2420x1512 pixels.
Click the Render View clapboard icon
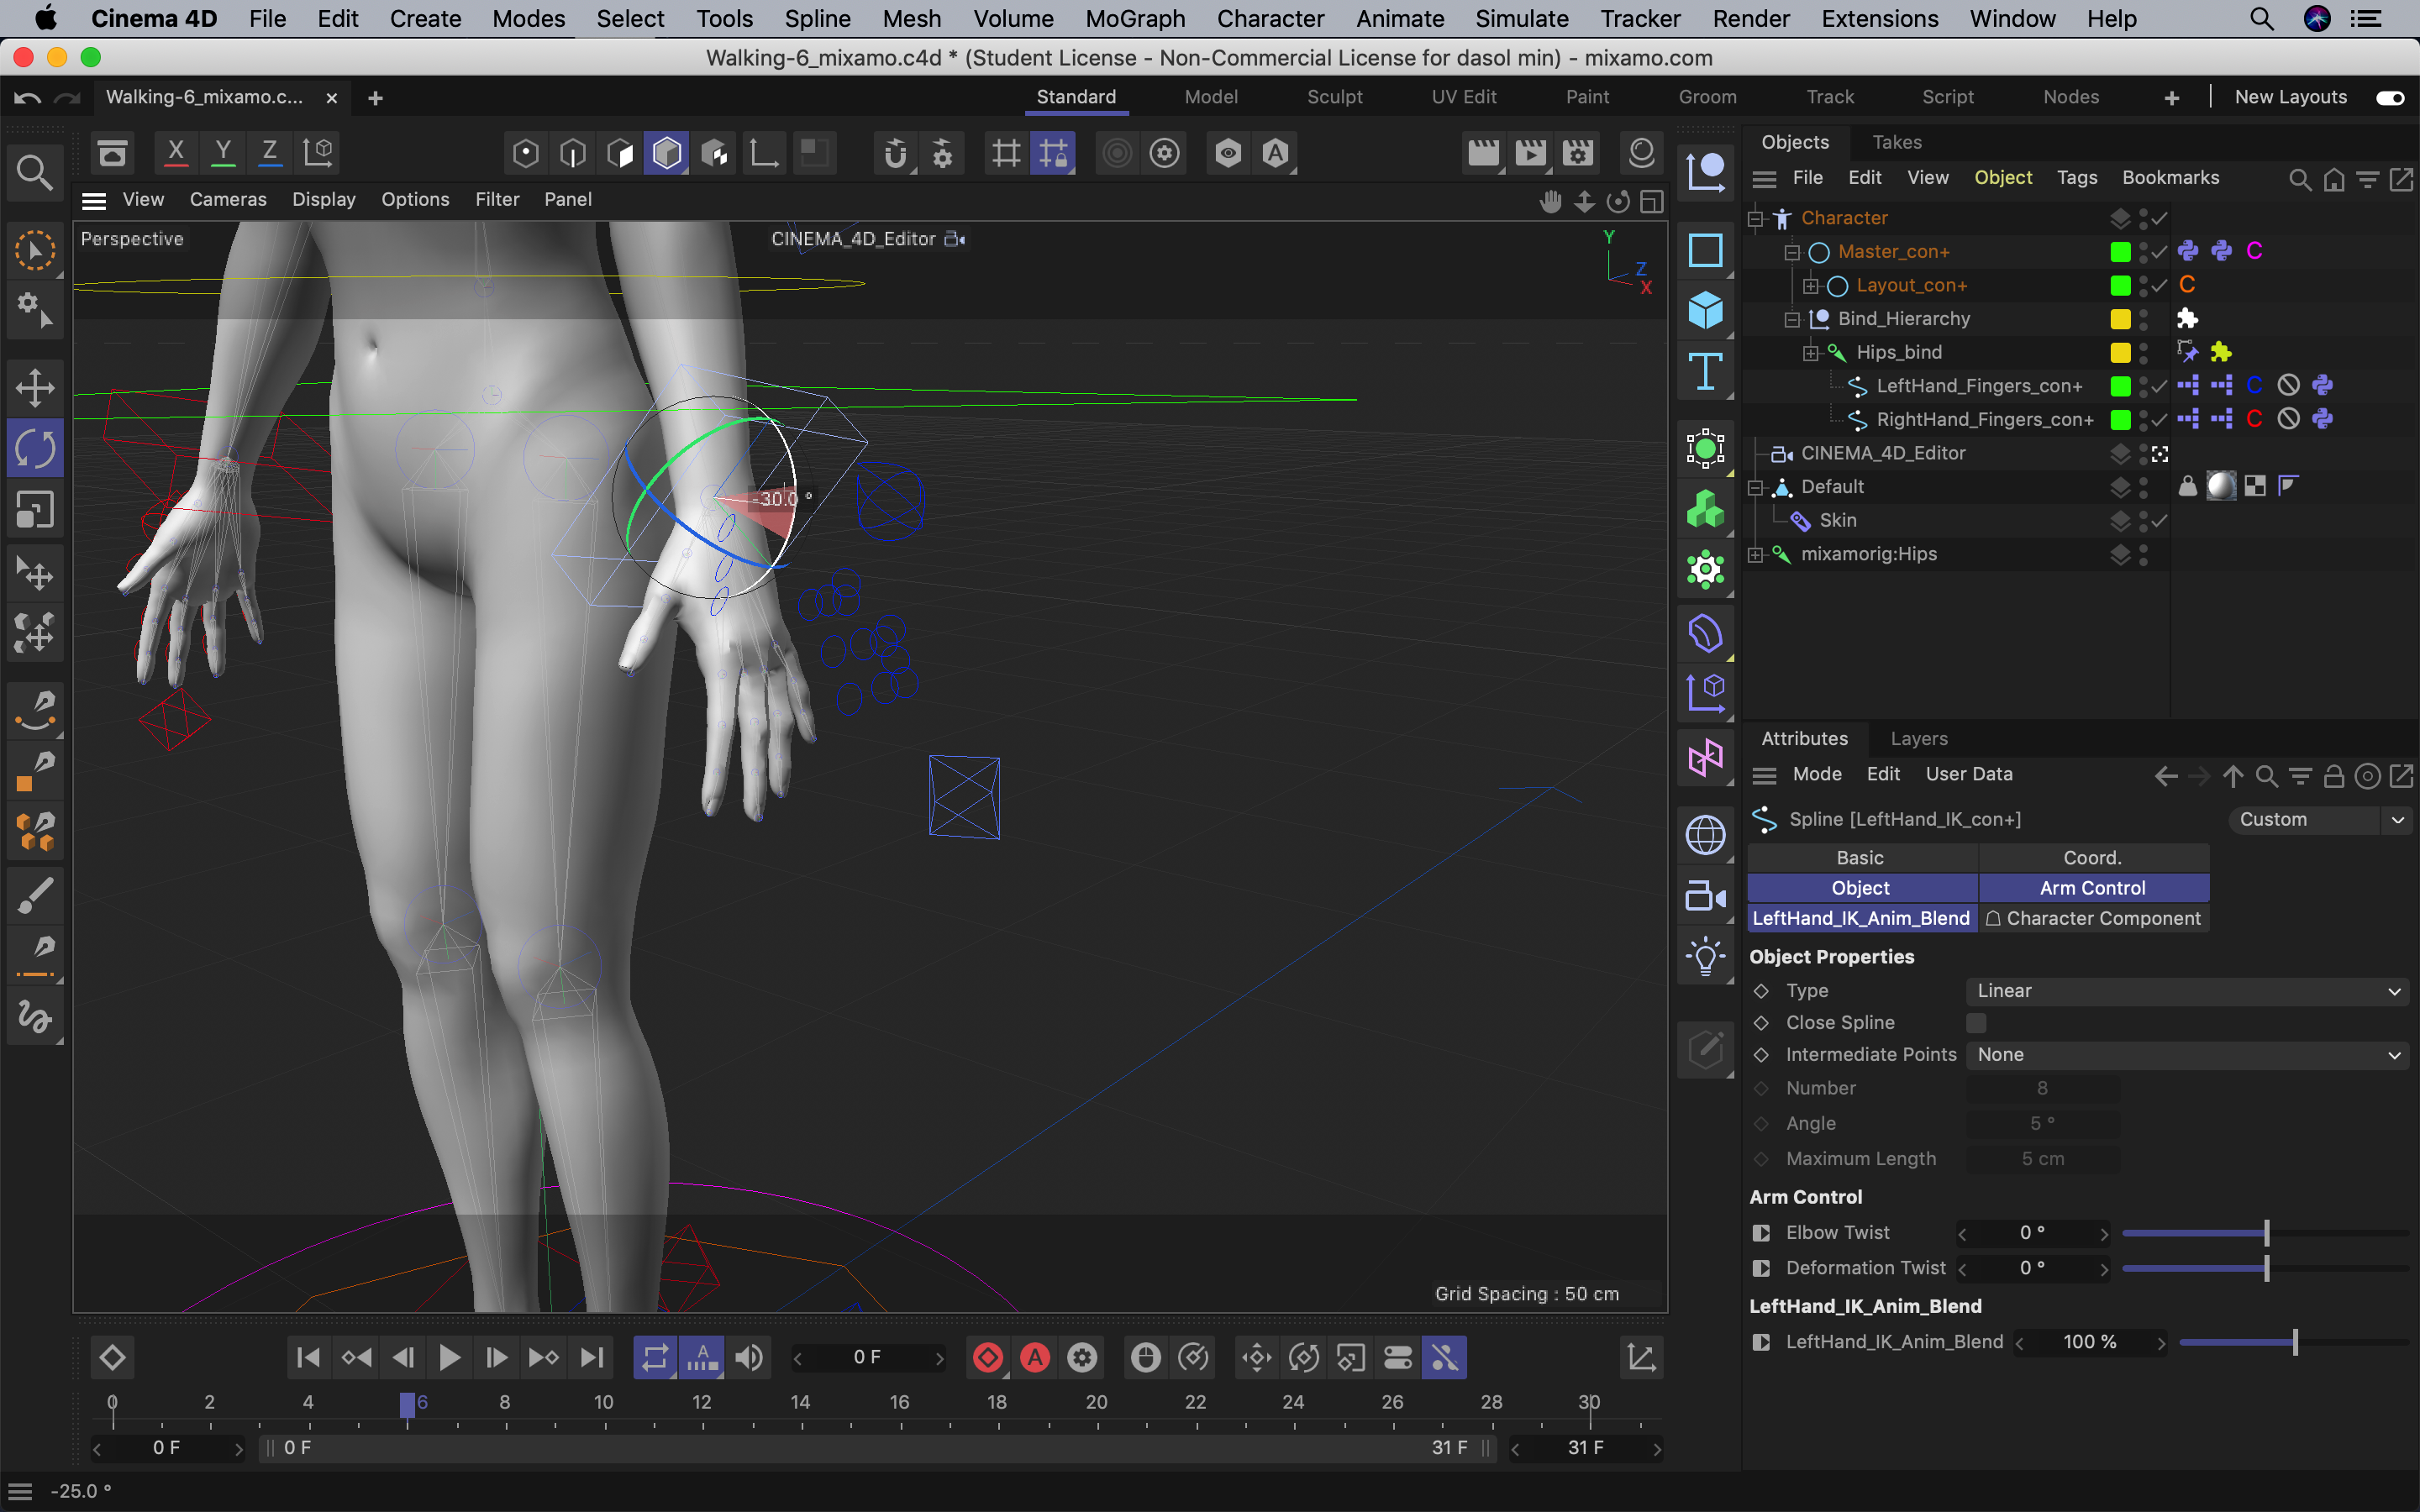(x=1483, y=153)
